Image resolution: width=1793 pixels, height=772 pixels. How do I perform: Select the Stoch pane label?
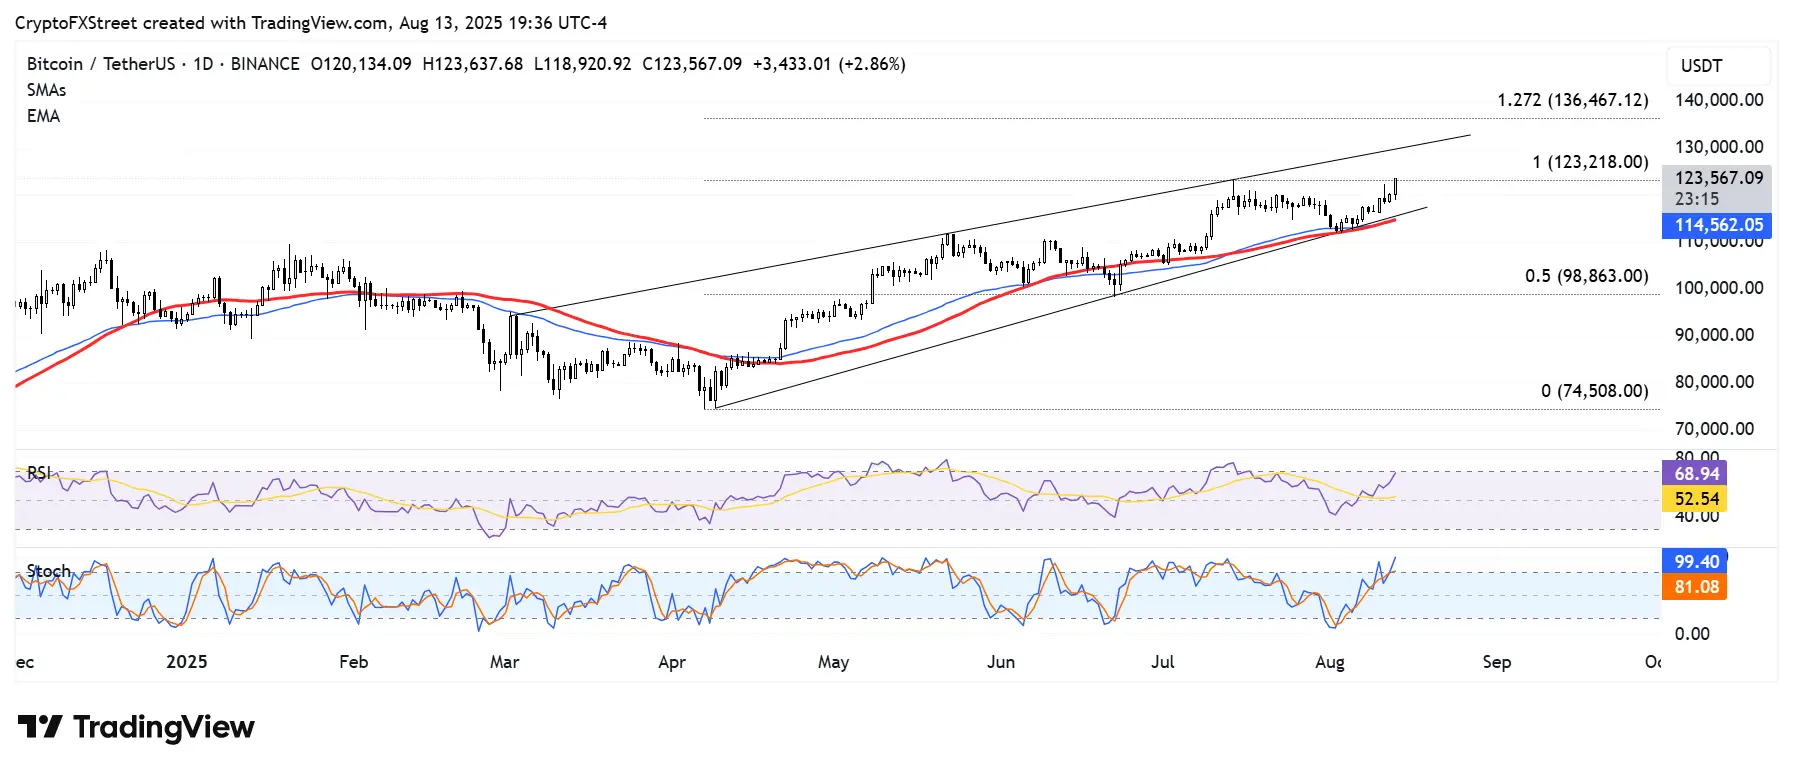[49, 571]
